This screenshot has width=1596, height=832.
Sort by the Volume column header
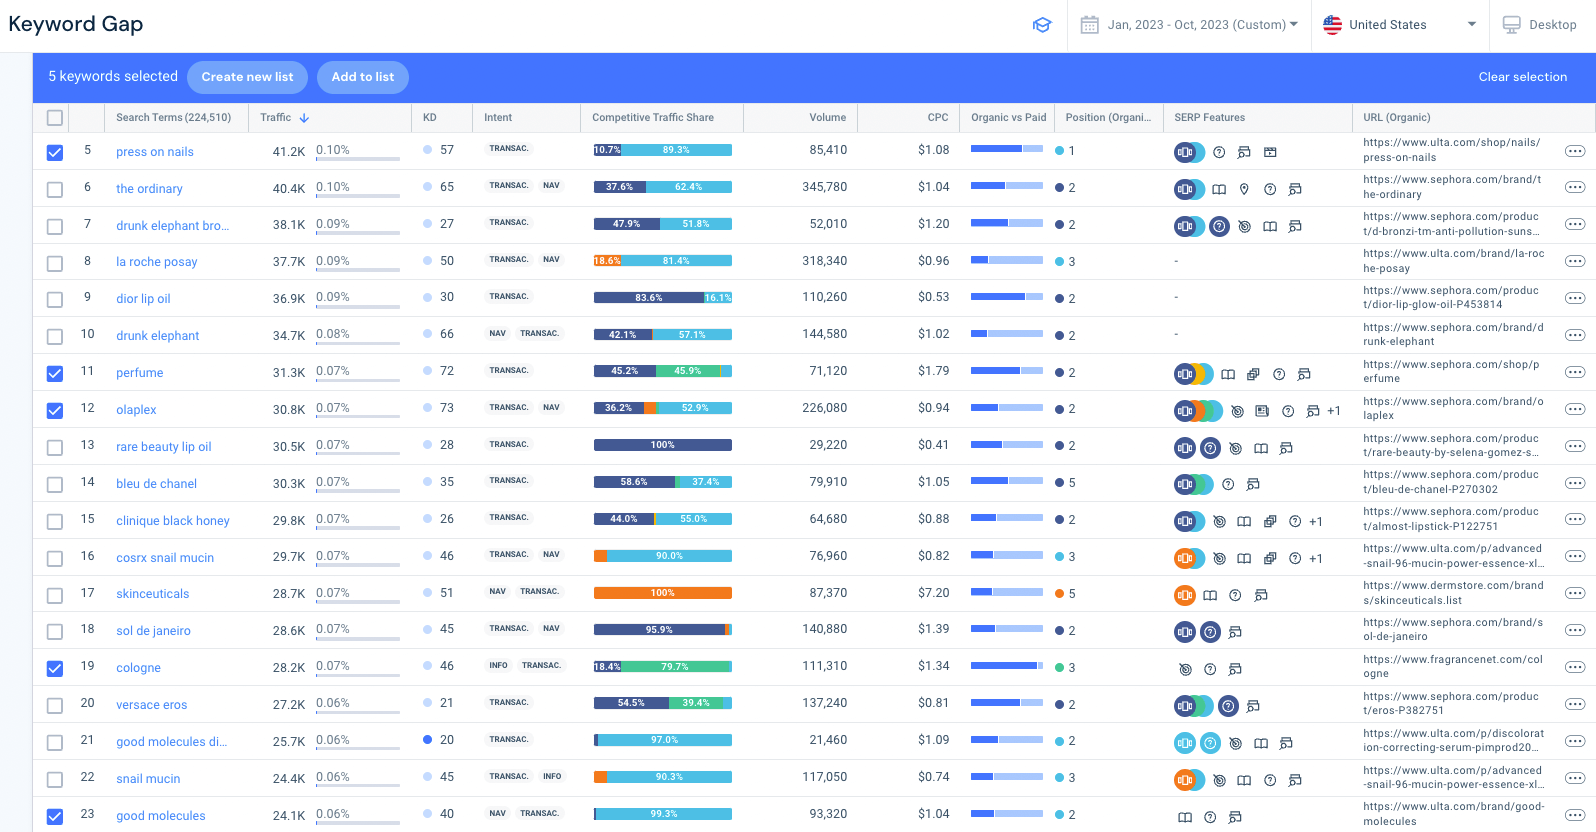827,117
